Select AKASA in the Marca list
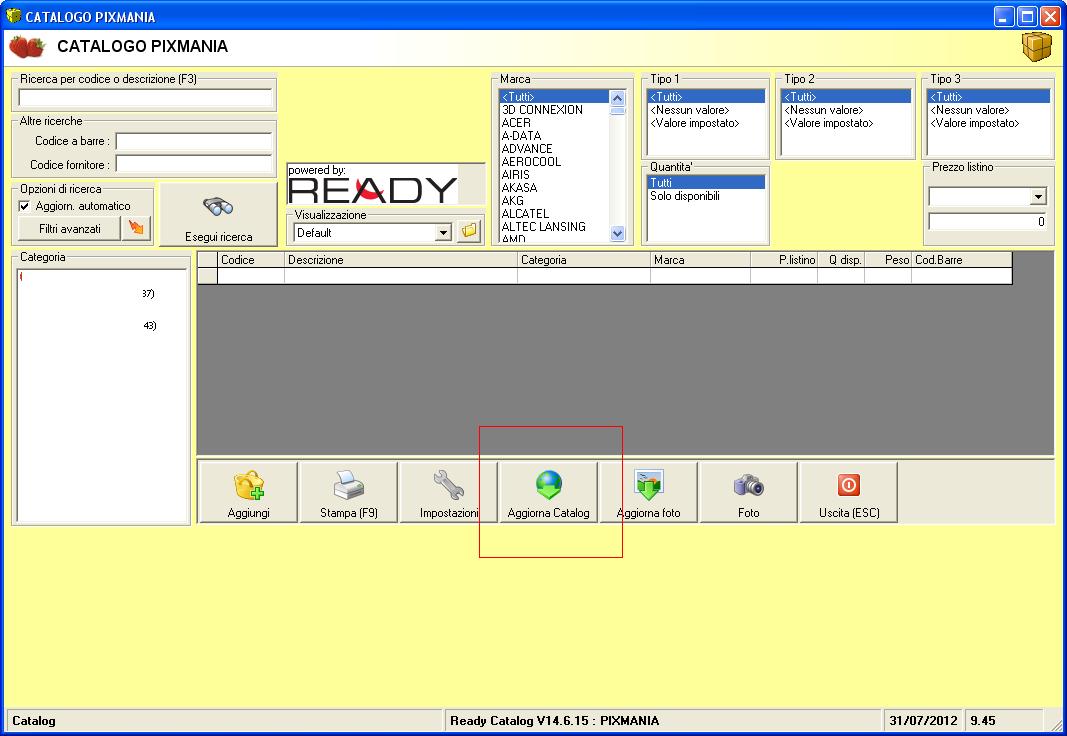The height and width of the screenshot is (736, 1067). pos(554,187)
